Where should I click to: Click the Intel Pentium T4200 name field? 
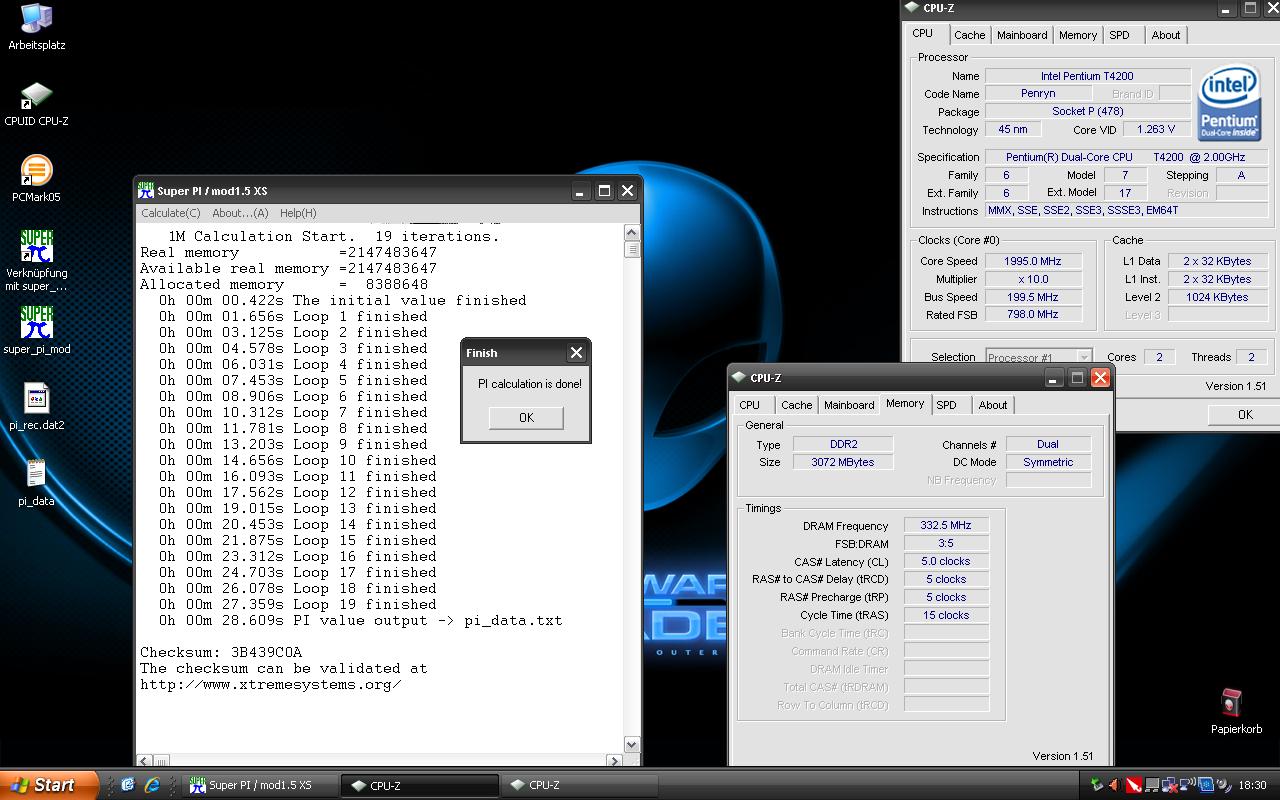(x=1087, y=76)
